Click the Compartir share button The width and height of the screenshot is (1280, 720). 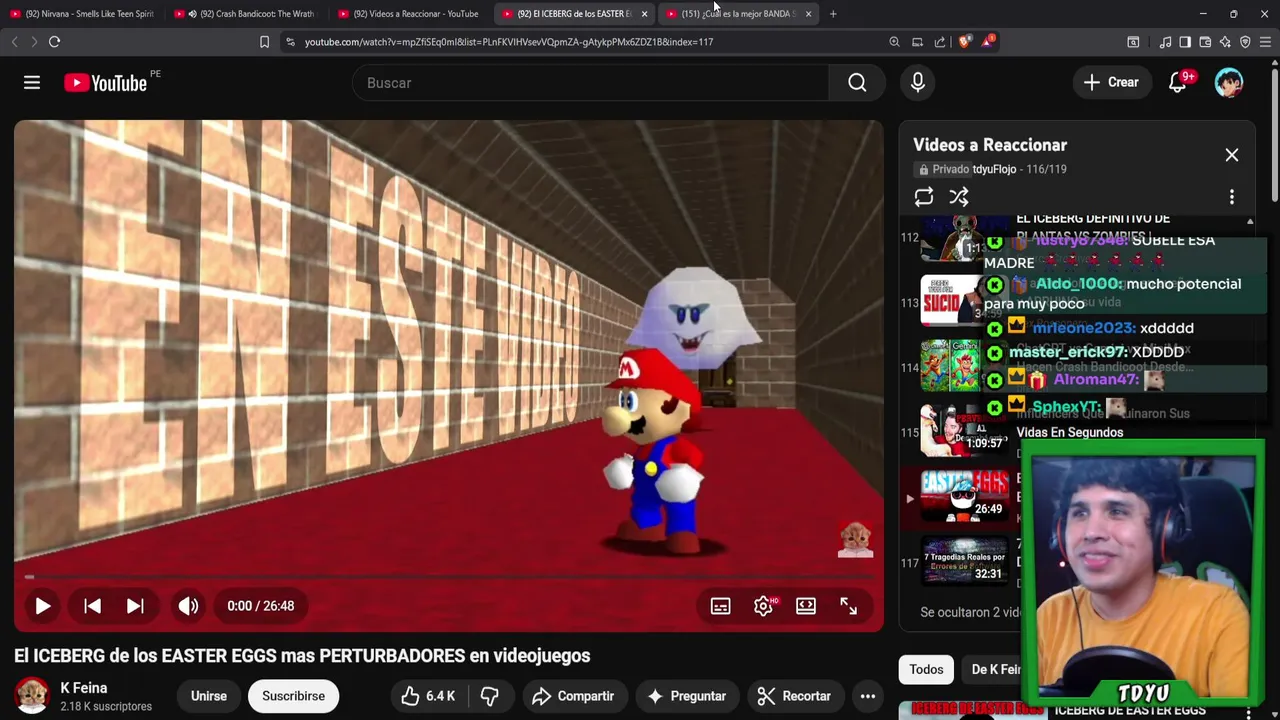point(573,696)
